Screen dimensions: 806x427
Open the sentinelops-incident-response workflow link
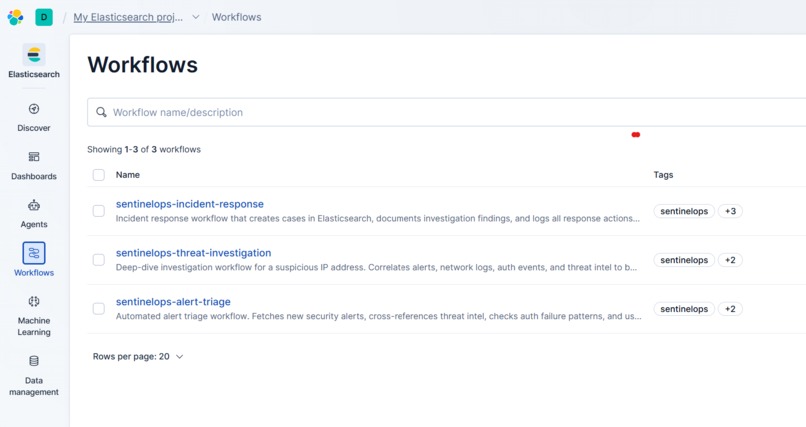coord(190,204)
